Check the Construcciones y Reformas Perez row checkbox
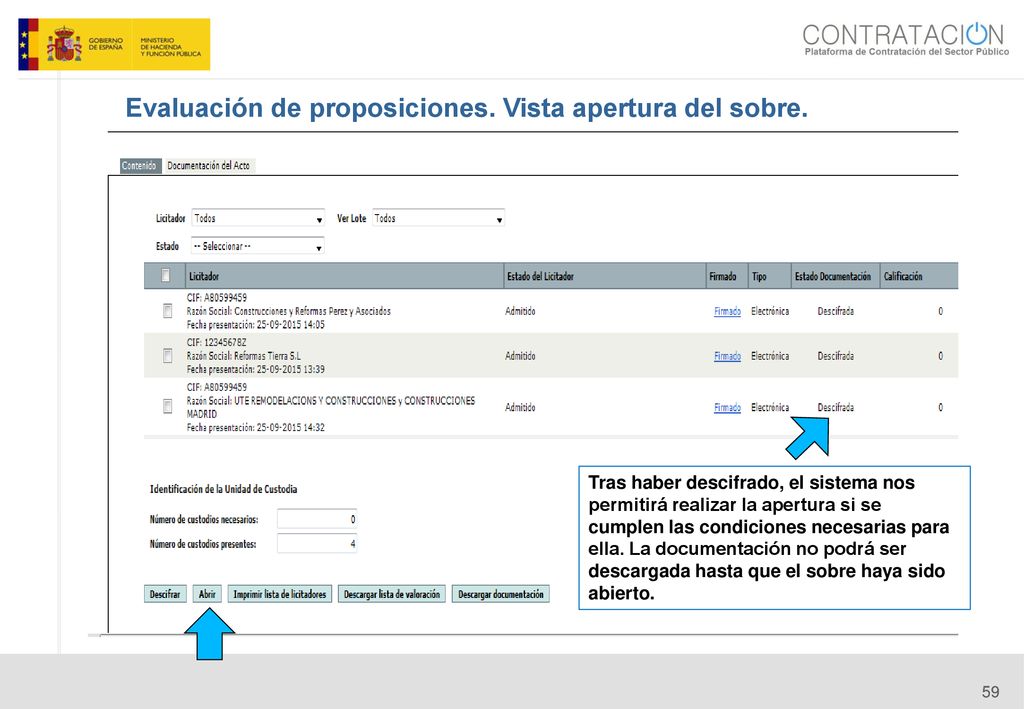1024x709 pixels. tap(167, 311)
